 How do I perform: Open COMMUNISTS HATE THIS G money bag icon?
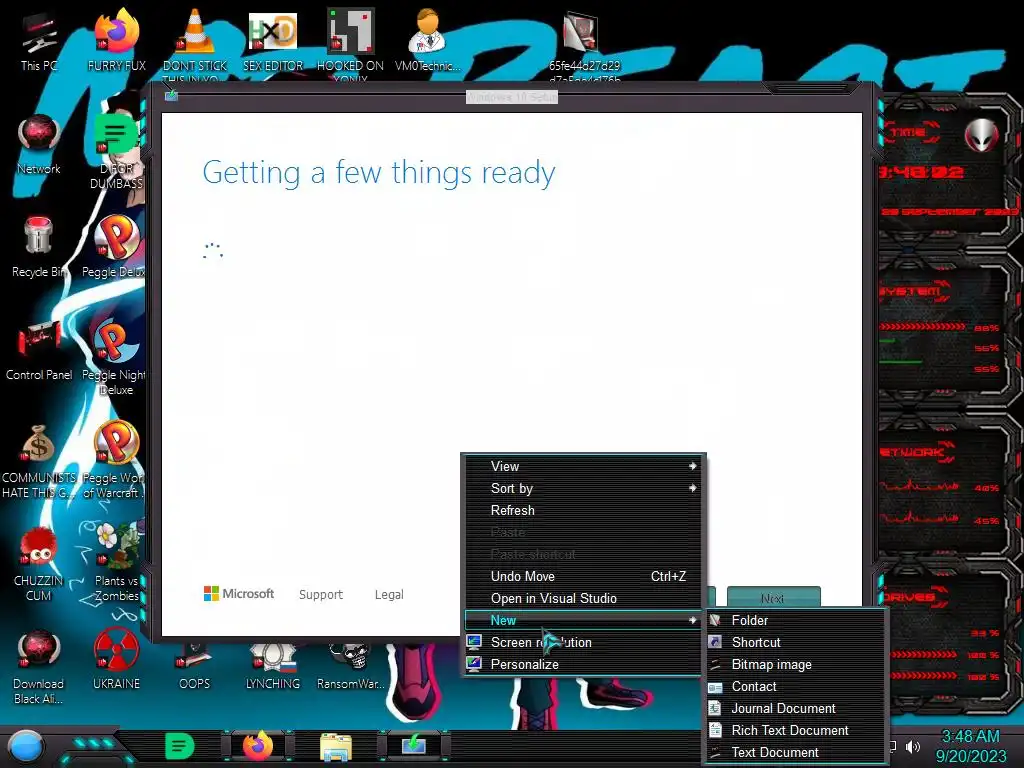pos(39,460)
